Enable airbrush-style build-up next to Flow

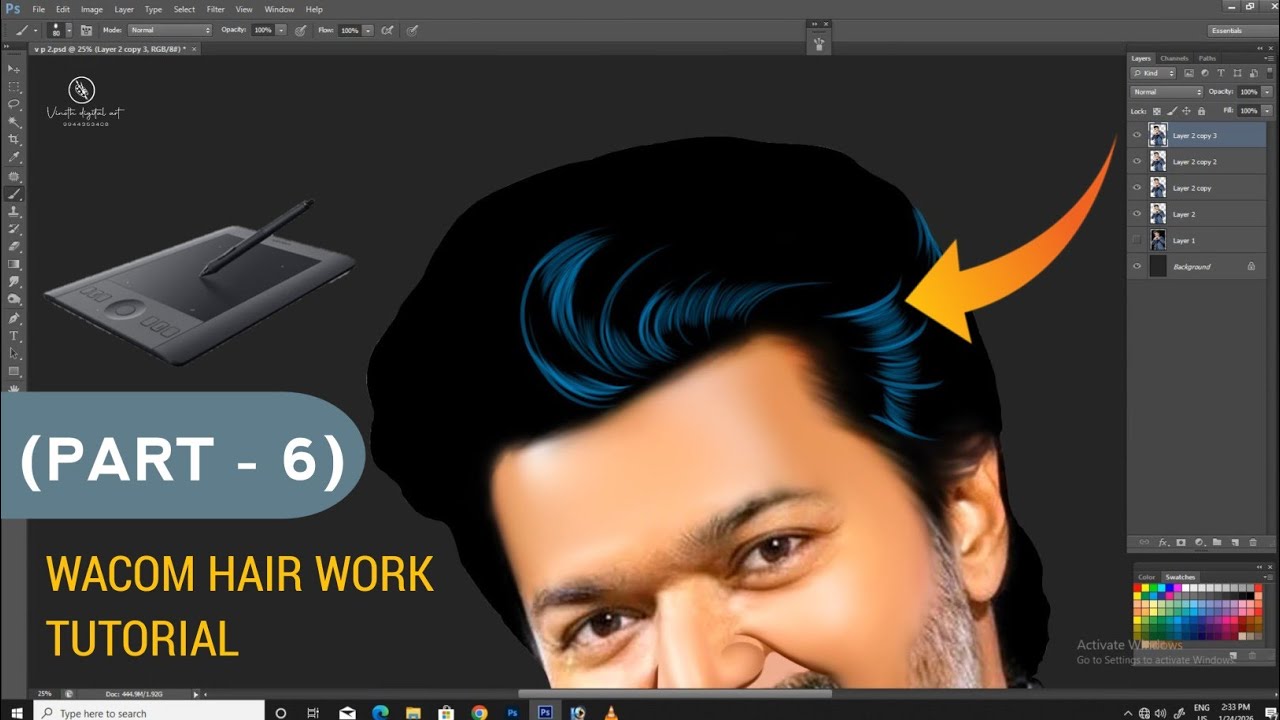387,30
